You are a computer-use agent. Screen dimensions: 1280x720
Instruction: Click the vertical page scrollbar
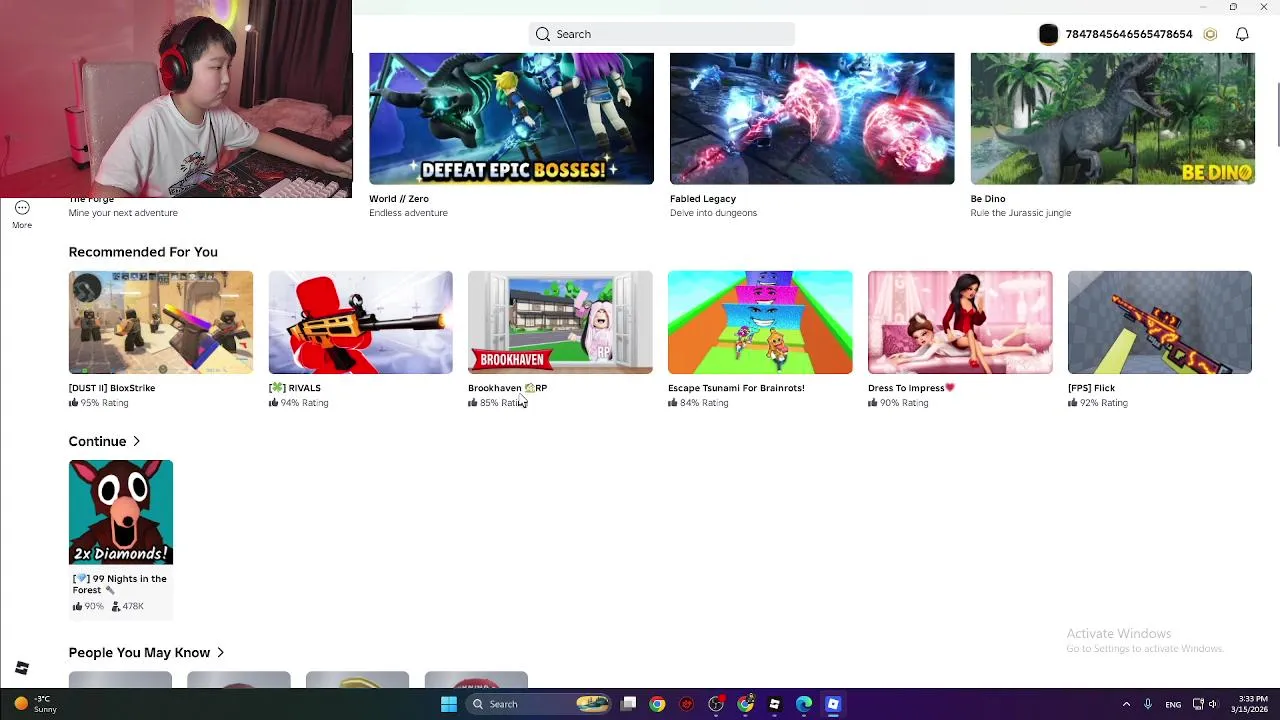pos(1276,116)
